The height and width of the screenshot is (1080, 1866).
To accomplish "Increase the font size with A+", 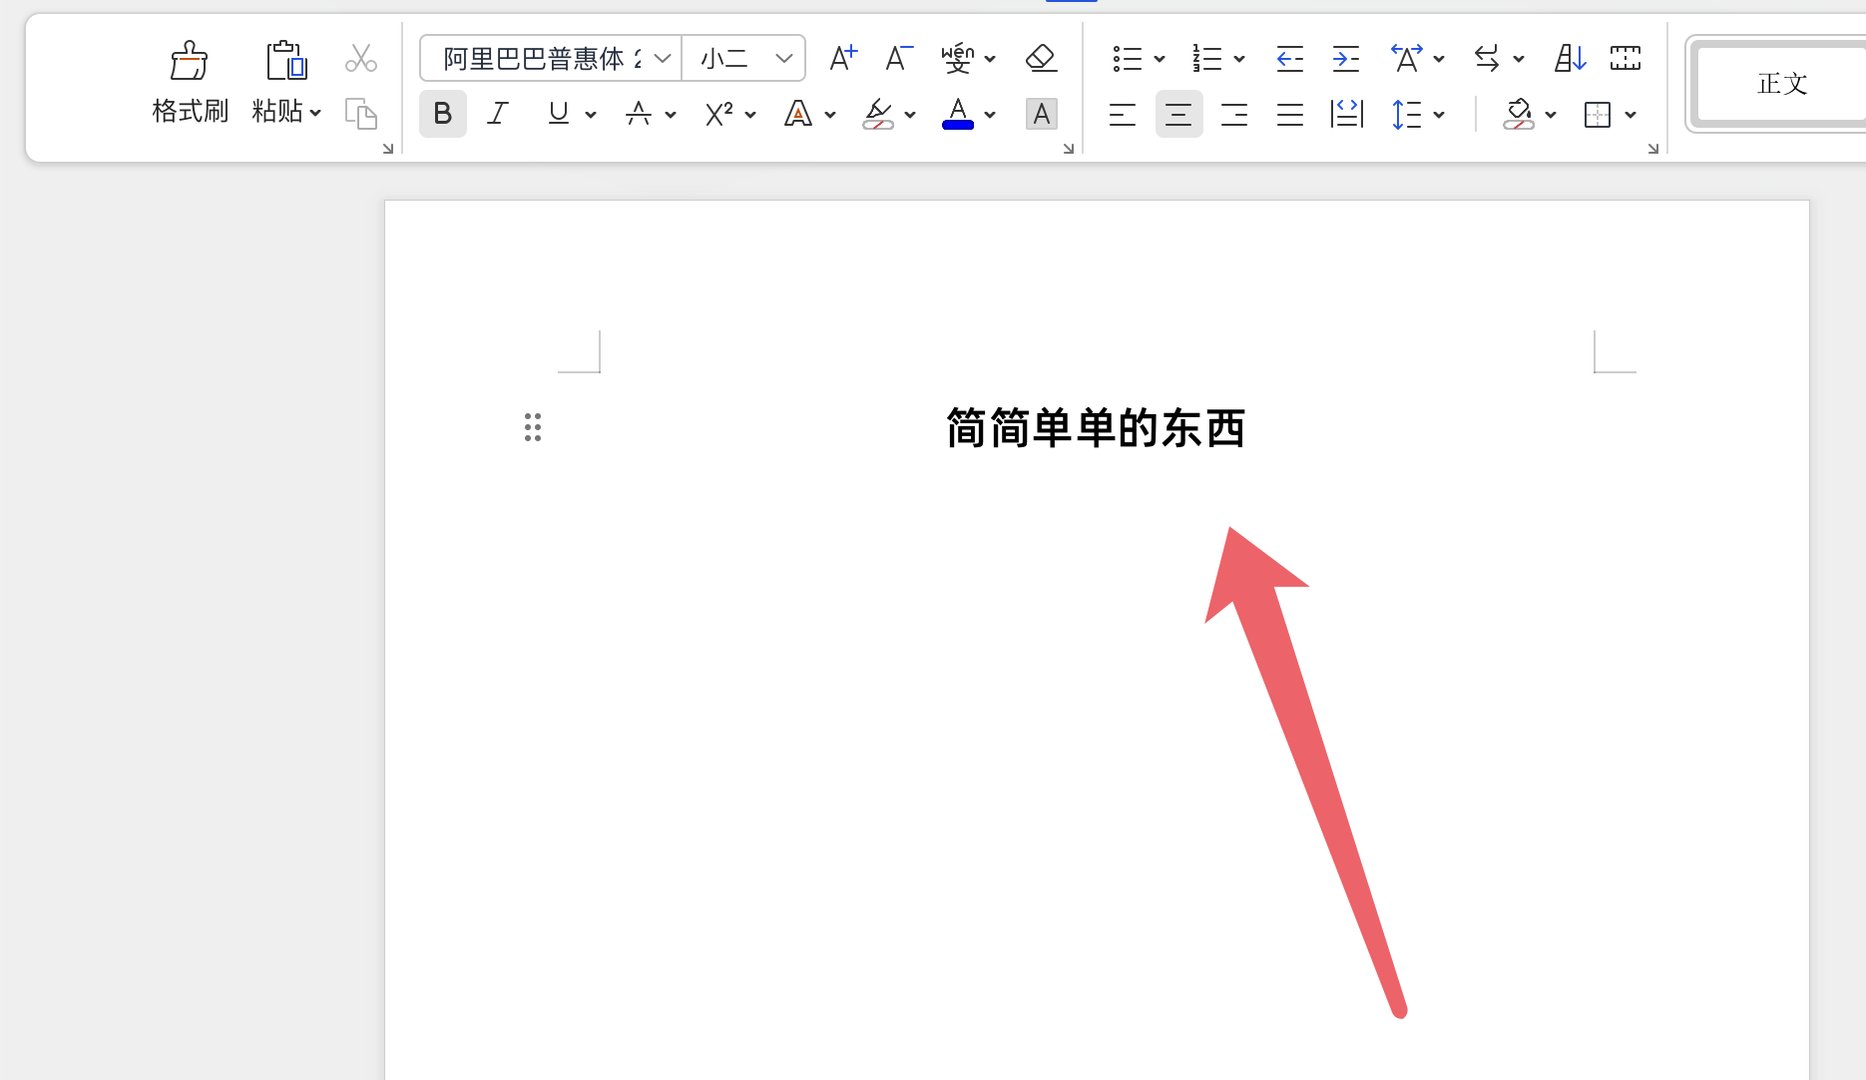I will pos(842,57).
